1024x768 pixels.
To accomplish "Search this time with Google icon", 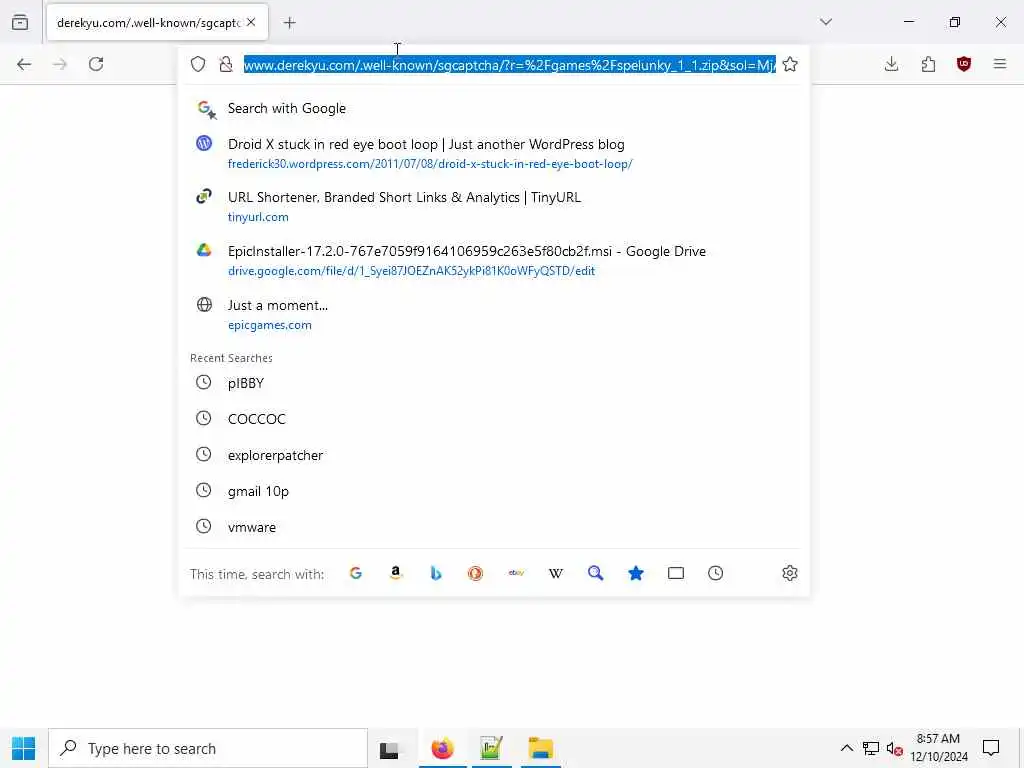I will pyautogui.click(x=356, y=573).
